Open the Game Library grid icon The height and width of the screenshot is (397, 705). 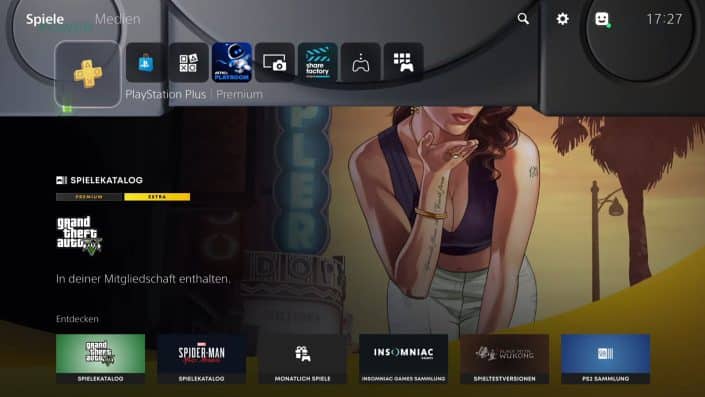point(403,62)
